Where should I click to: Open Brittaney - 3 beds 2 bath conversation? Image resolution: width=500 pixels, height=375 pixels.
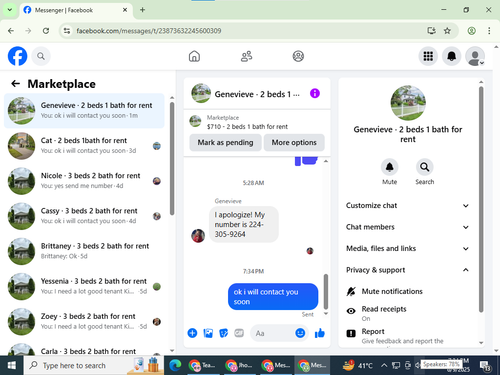pyautogui.click(x=84, y=251)
